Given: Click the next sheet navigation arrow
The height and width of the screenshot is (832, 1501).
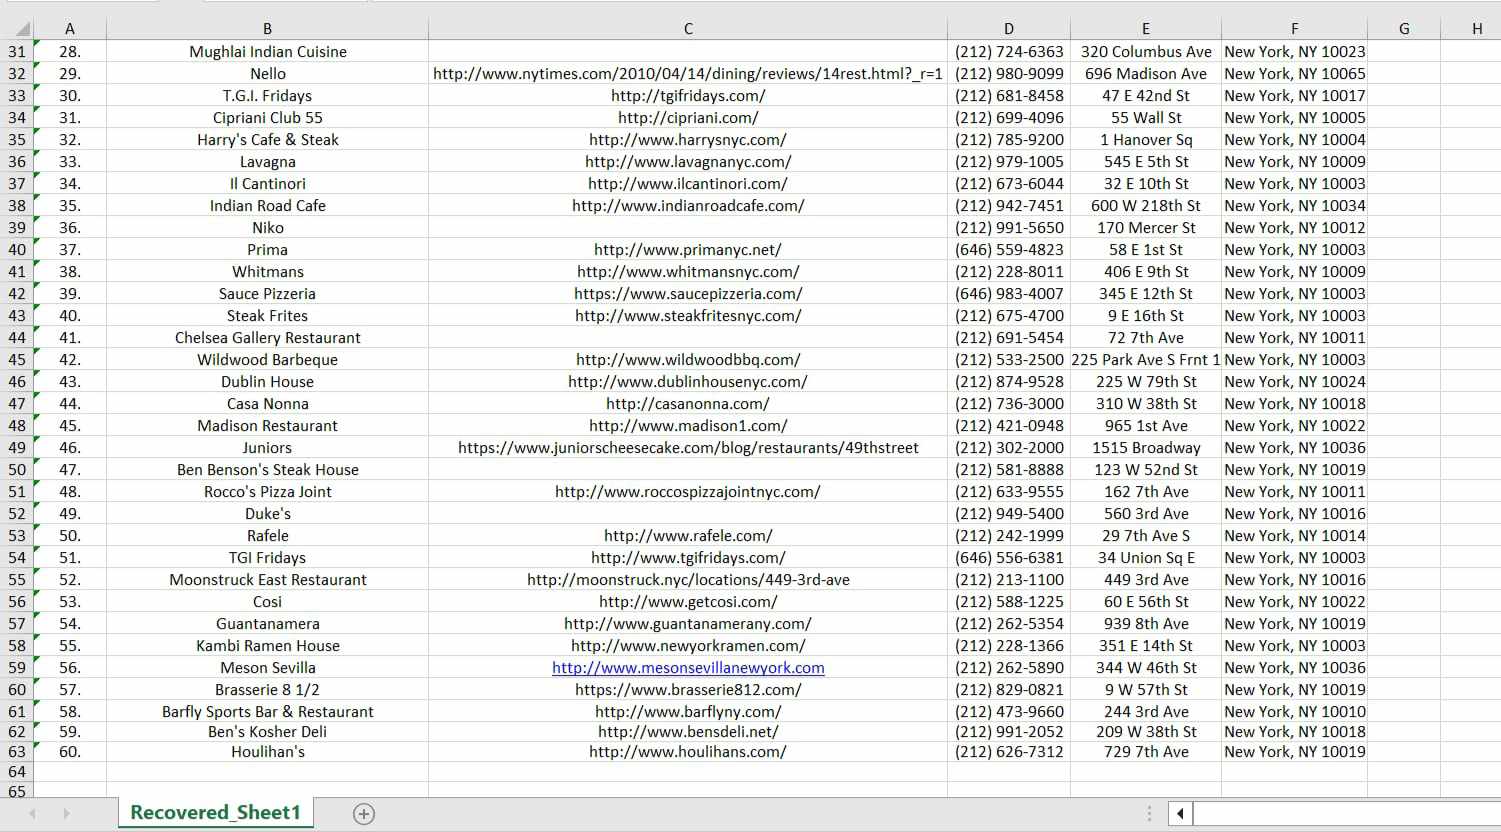Looking at the screenshot, I should pos(67,814).
